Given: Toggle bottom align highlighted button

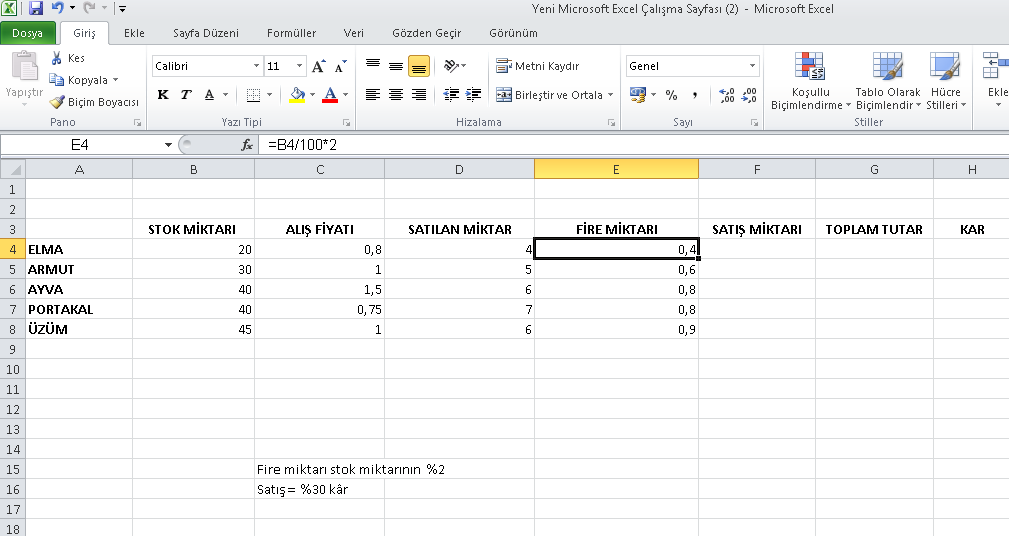Looking at the screenshot, I should [x=419, y=66].
